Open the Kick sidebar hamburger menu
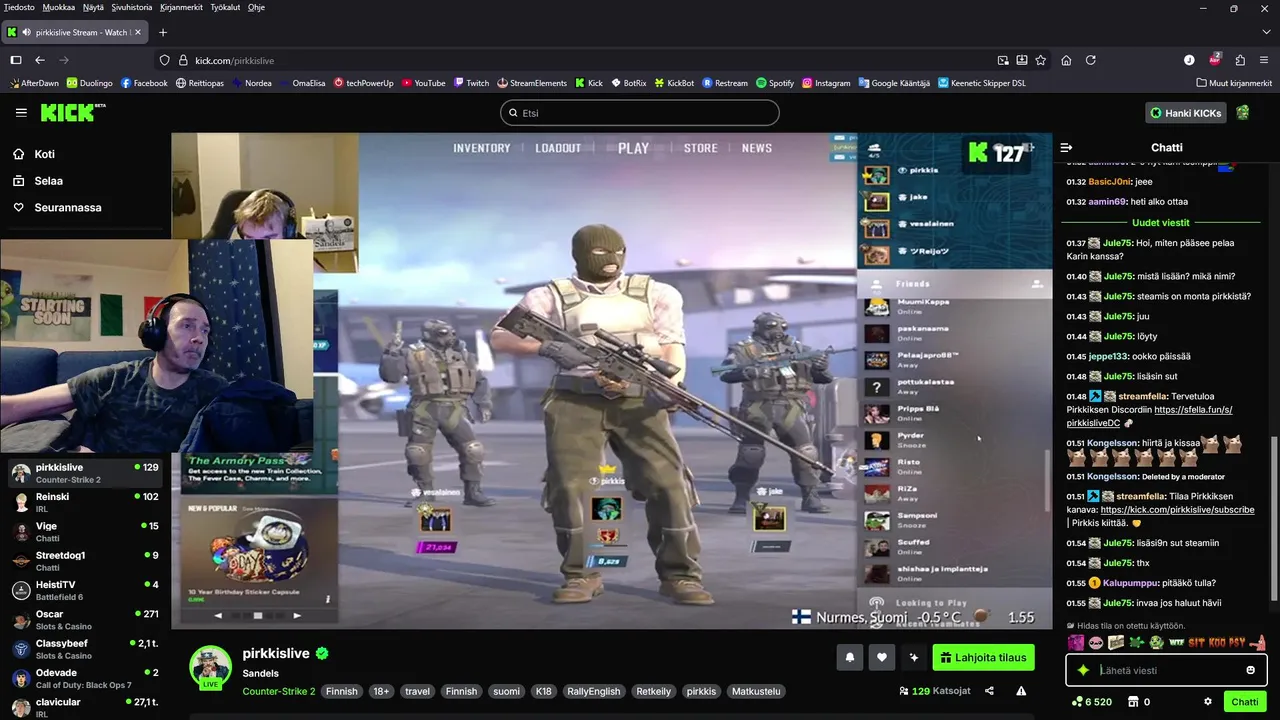This screenshot has width=1280, height=720. (x=21, y=113)
